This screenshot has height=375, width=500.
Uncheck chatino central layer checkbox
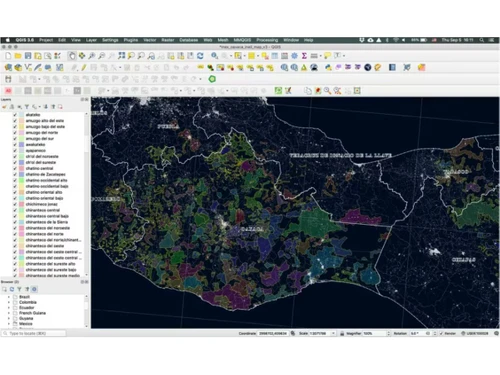click(x=15, y=168)
